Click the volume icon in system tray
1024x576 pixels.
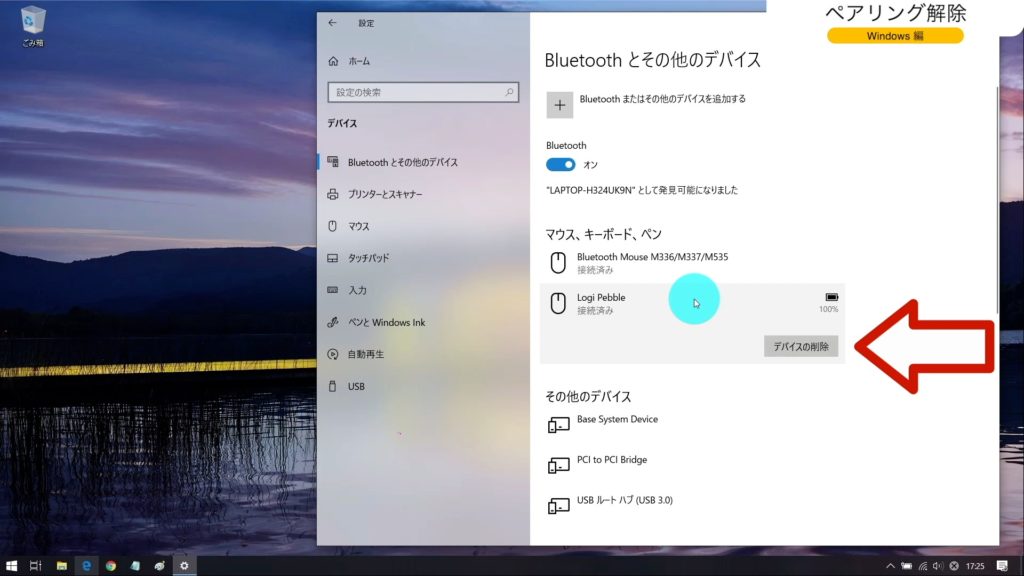[938, 566]
